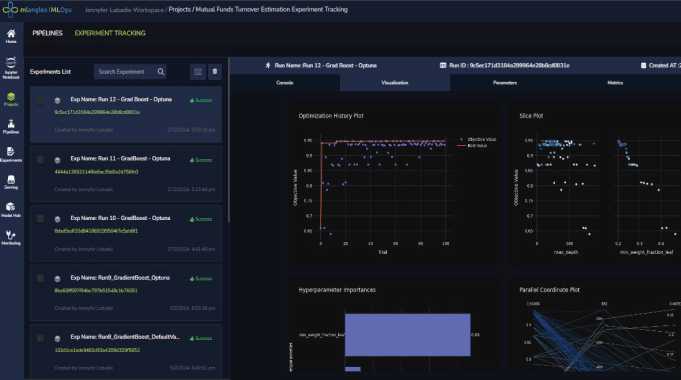Open Monitoring in the sidebar
Viewport: 681px width, 380px height.
11,238
